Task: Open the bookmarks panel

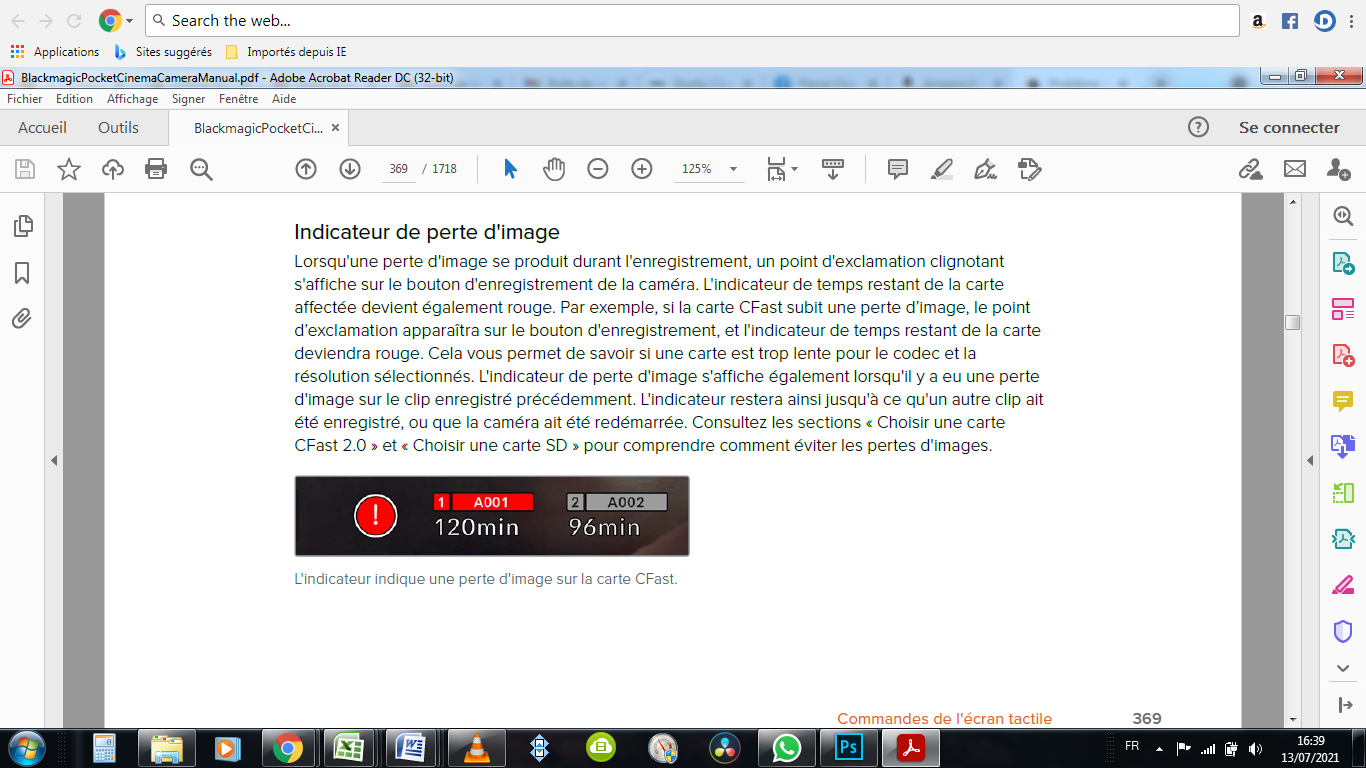Action: coord(22,273)
